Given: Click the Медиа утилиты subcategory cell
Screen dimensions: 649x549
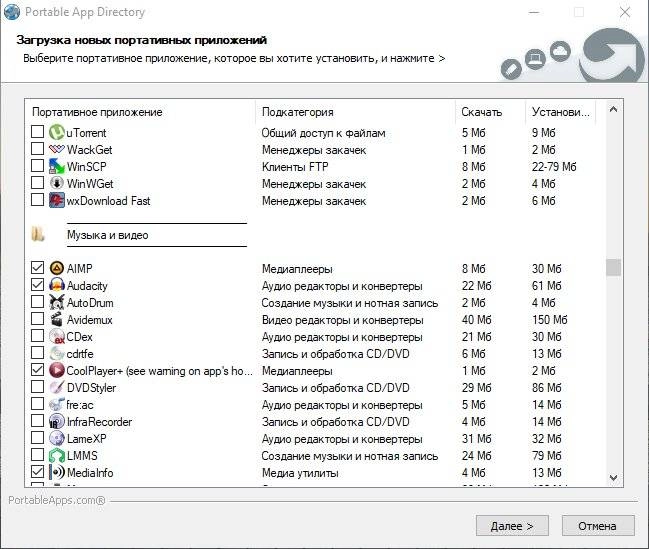Looking at the screenshot, I should (x=300, y=473).
